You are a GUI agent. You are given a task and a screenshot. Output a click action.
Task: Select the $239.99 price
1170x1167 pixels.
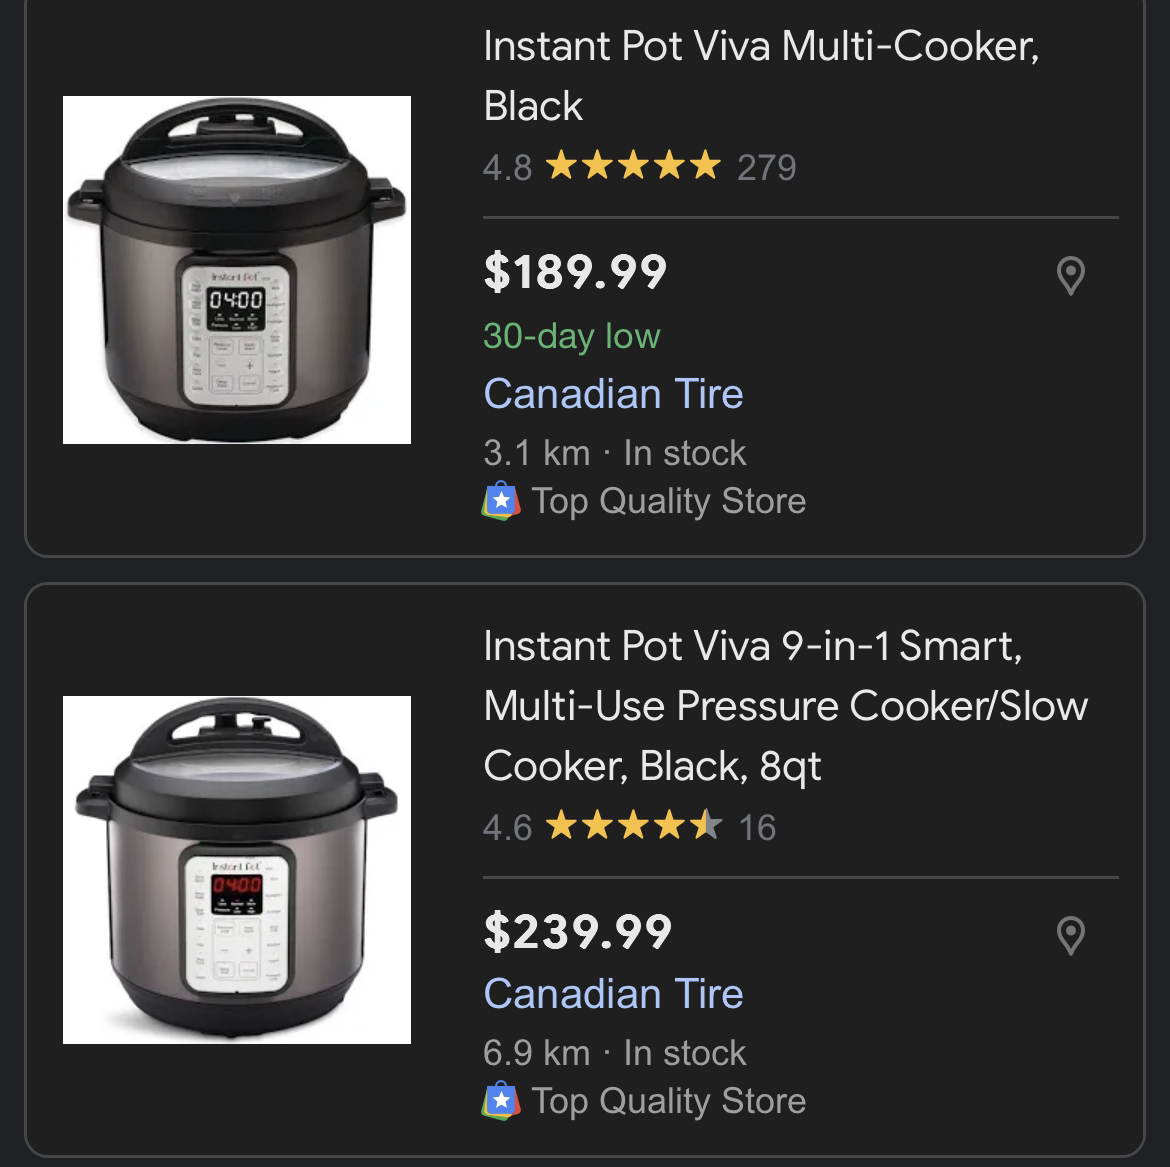[x=577, y=932]
